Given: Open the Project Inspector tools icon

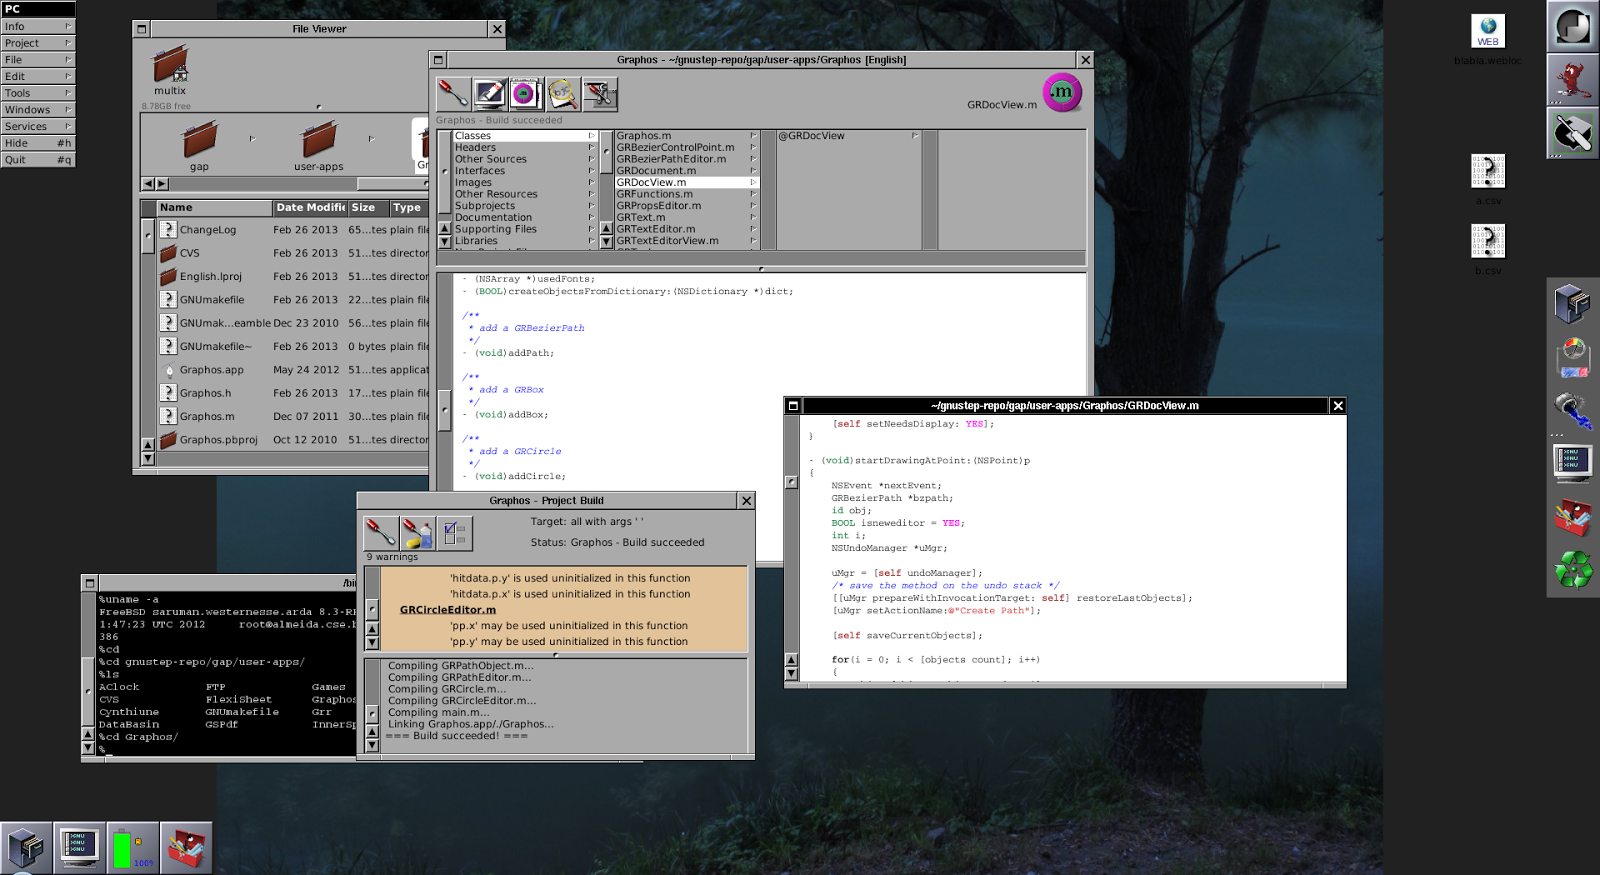Looking at the screenshot, I should 600,94.
